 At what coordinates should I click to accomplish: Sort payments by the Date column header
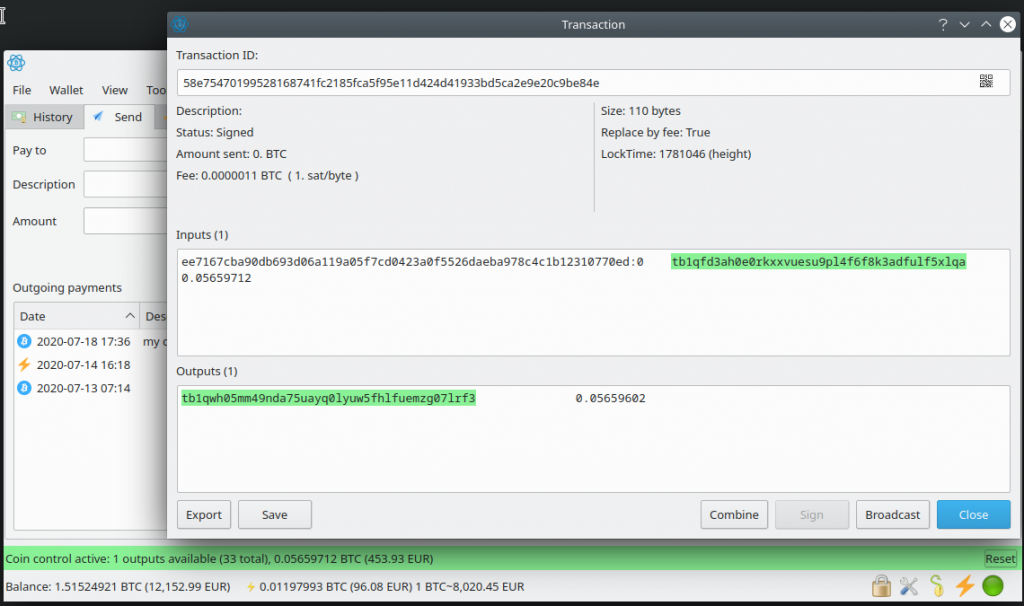76,316
